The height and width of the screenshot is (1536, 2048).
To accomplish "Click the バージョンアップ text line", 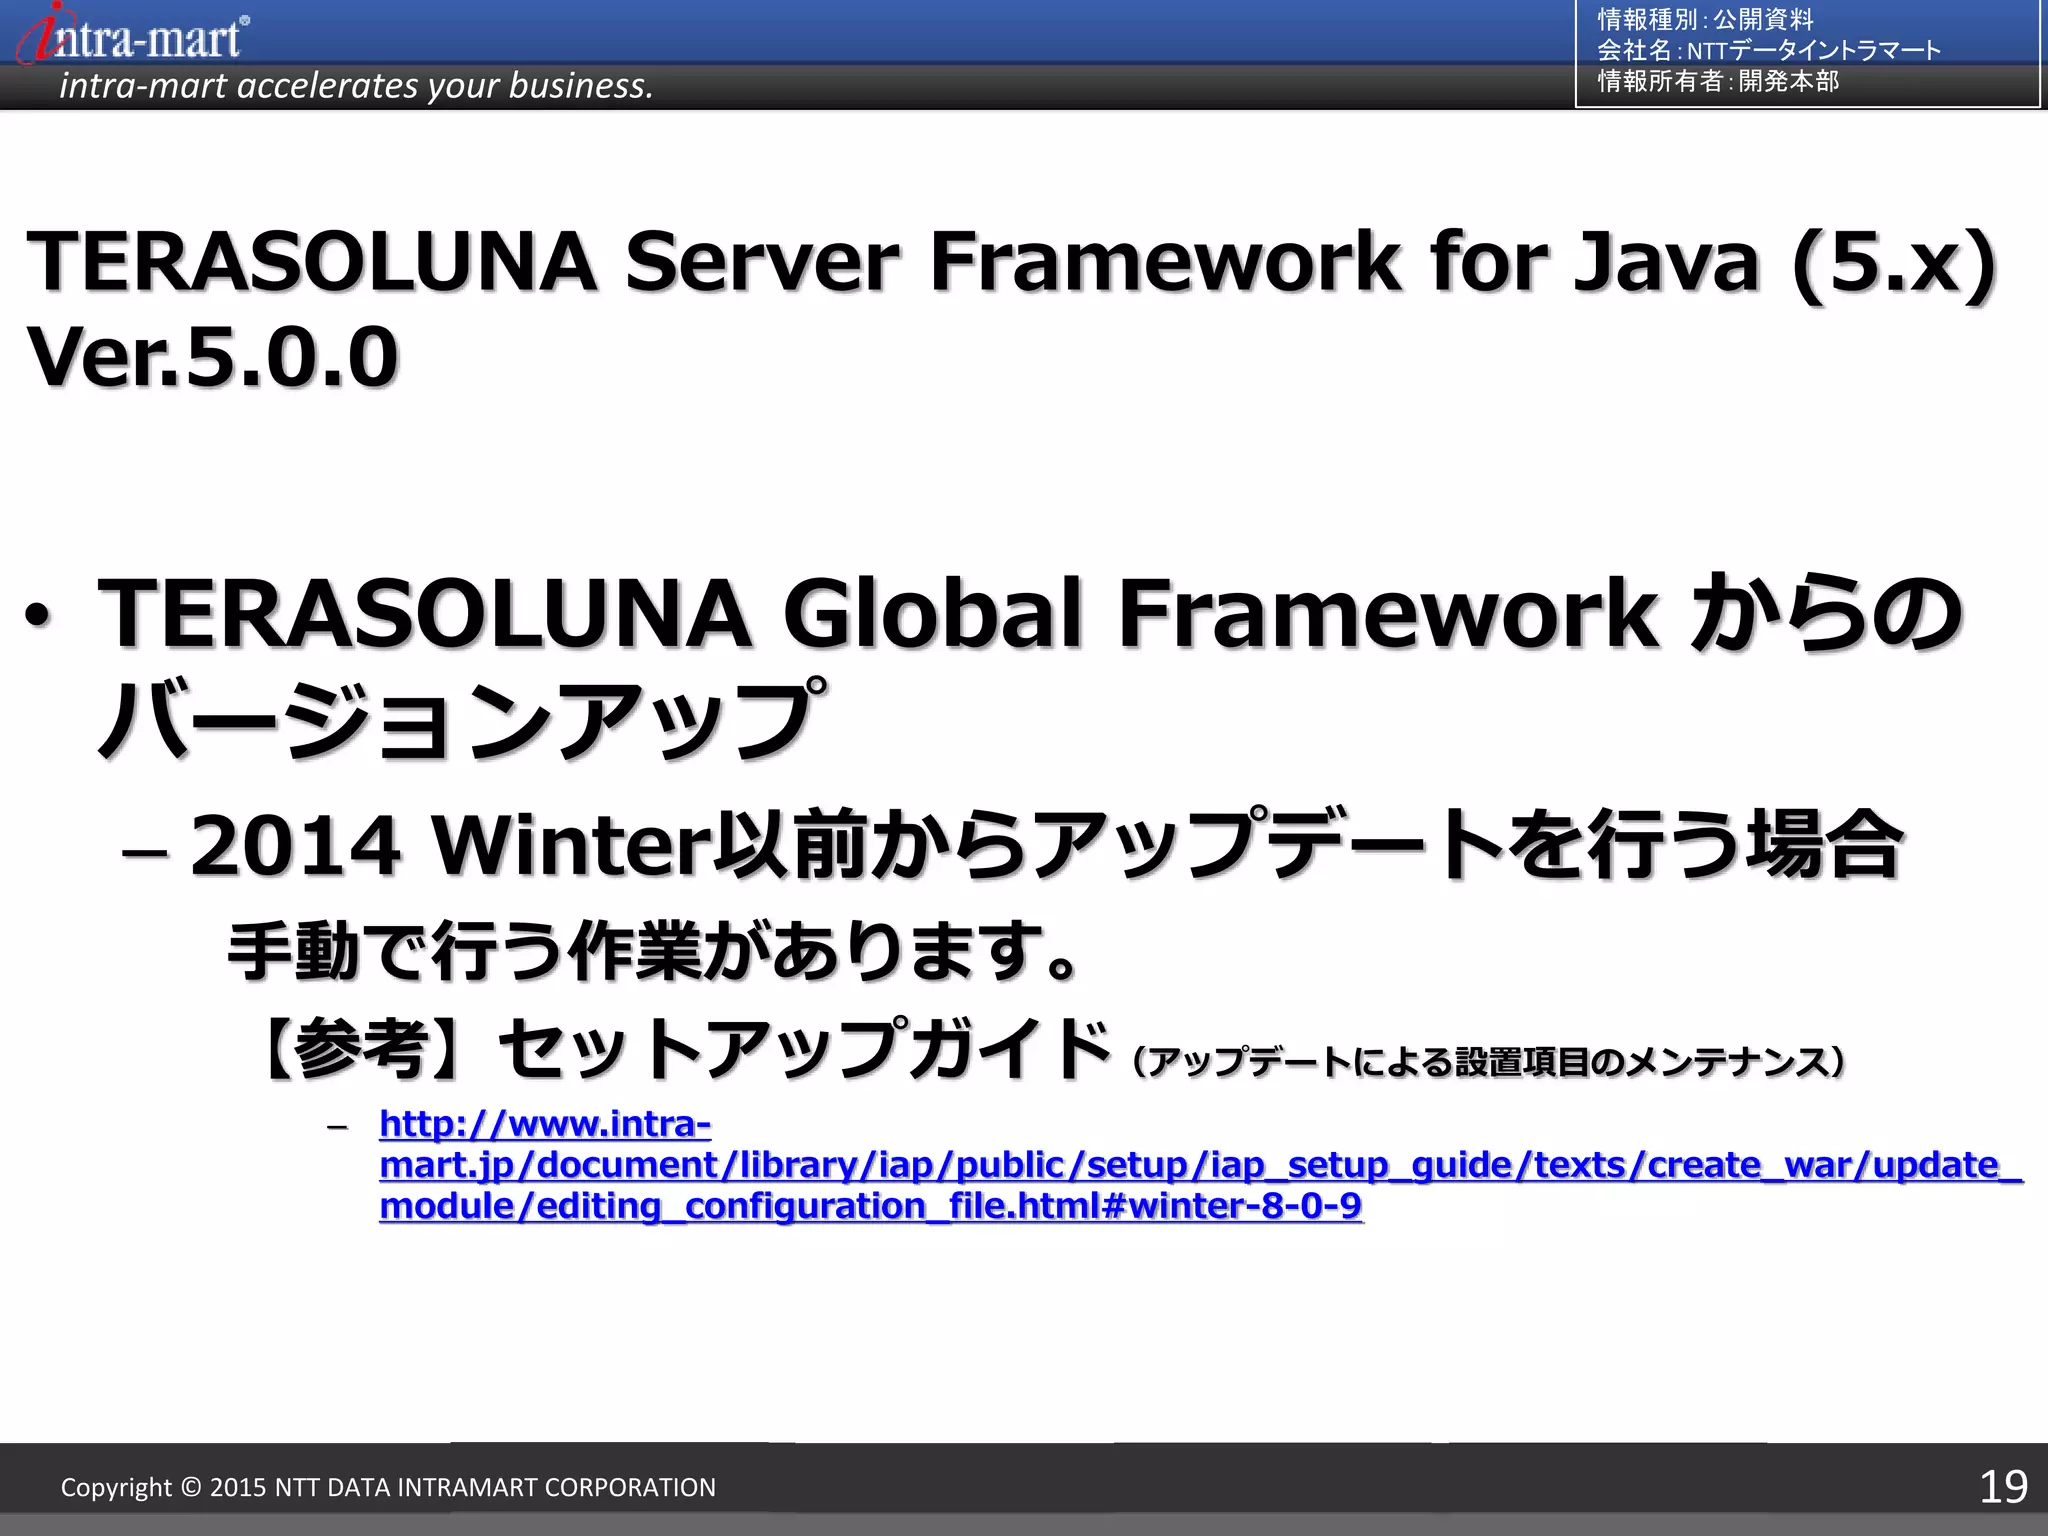I will coord(462,717).
